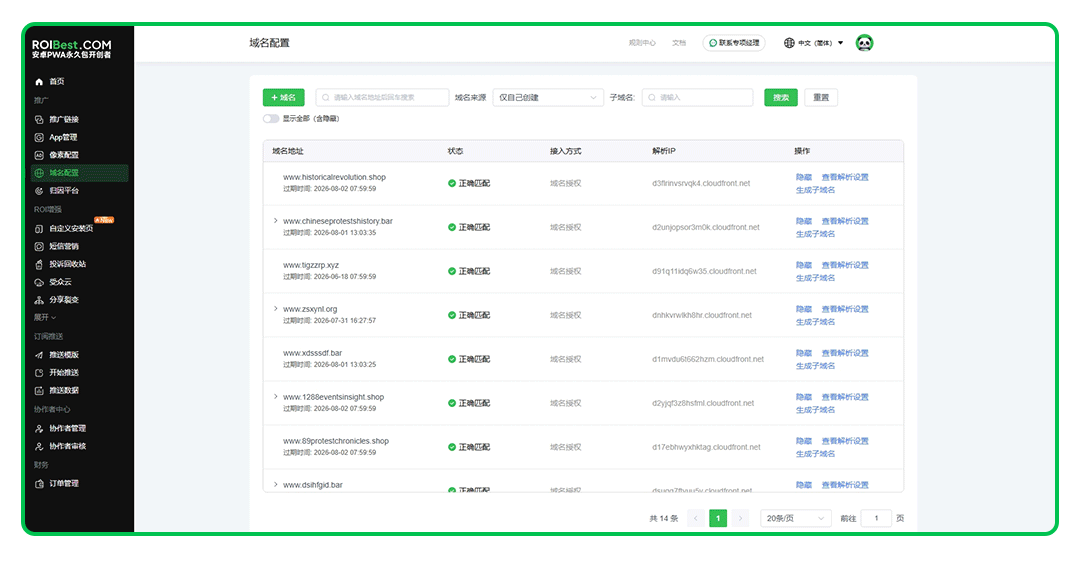Viewport: 1080px width, 566px height.
Task: Click the App管理 sidebar icon
Action: (39, 138)
